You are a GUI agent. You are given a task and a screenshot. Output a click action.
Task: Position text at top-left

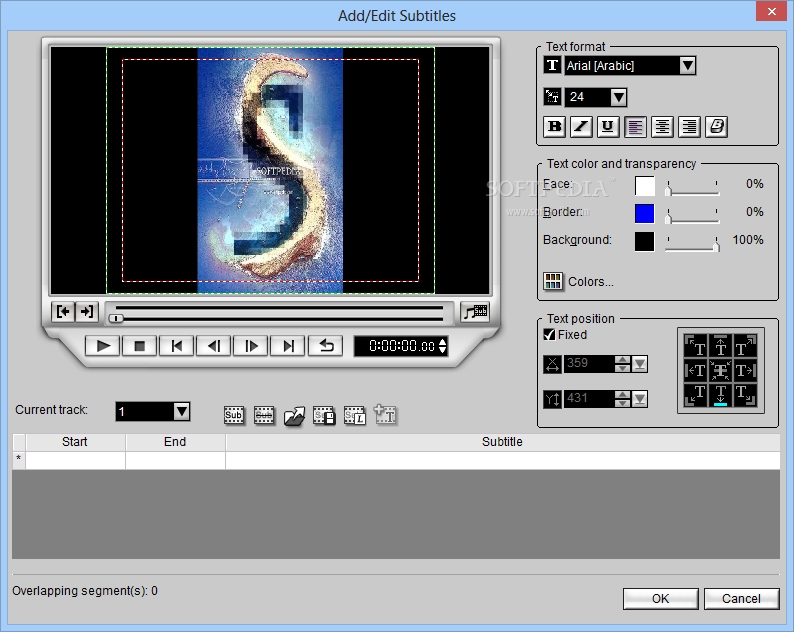point(696,346)
